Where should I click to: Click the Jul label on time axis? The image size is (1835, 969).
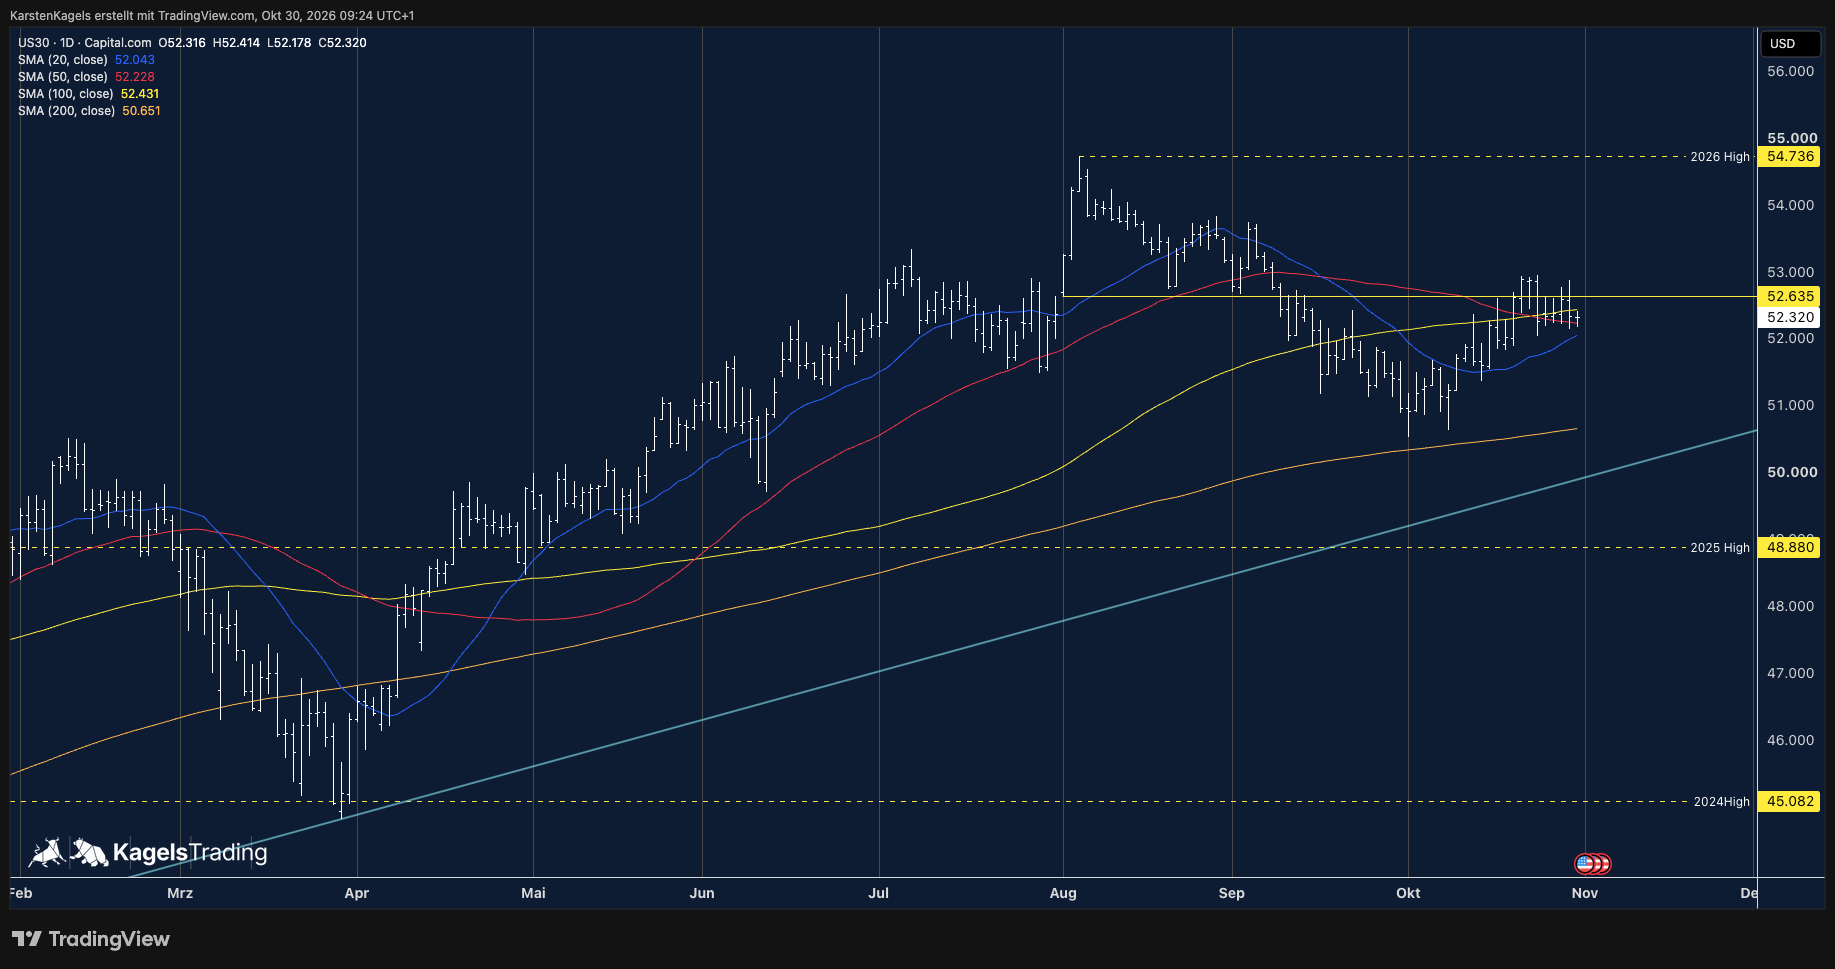878,893
